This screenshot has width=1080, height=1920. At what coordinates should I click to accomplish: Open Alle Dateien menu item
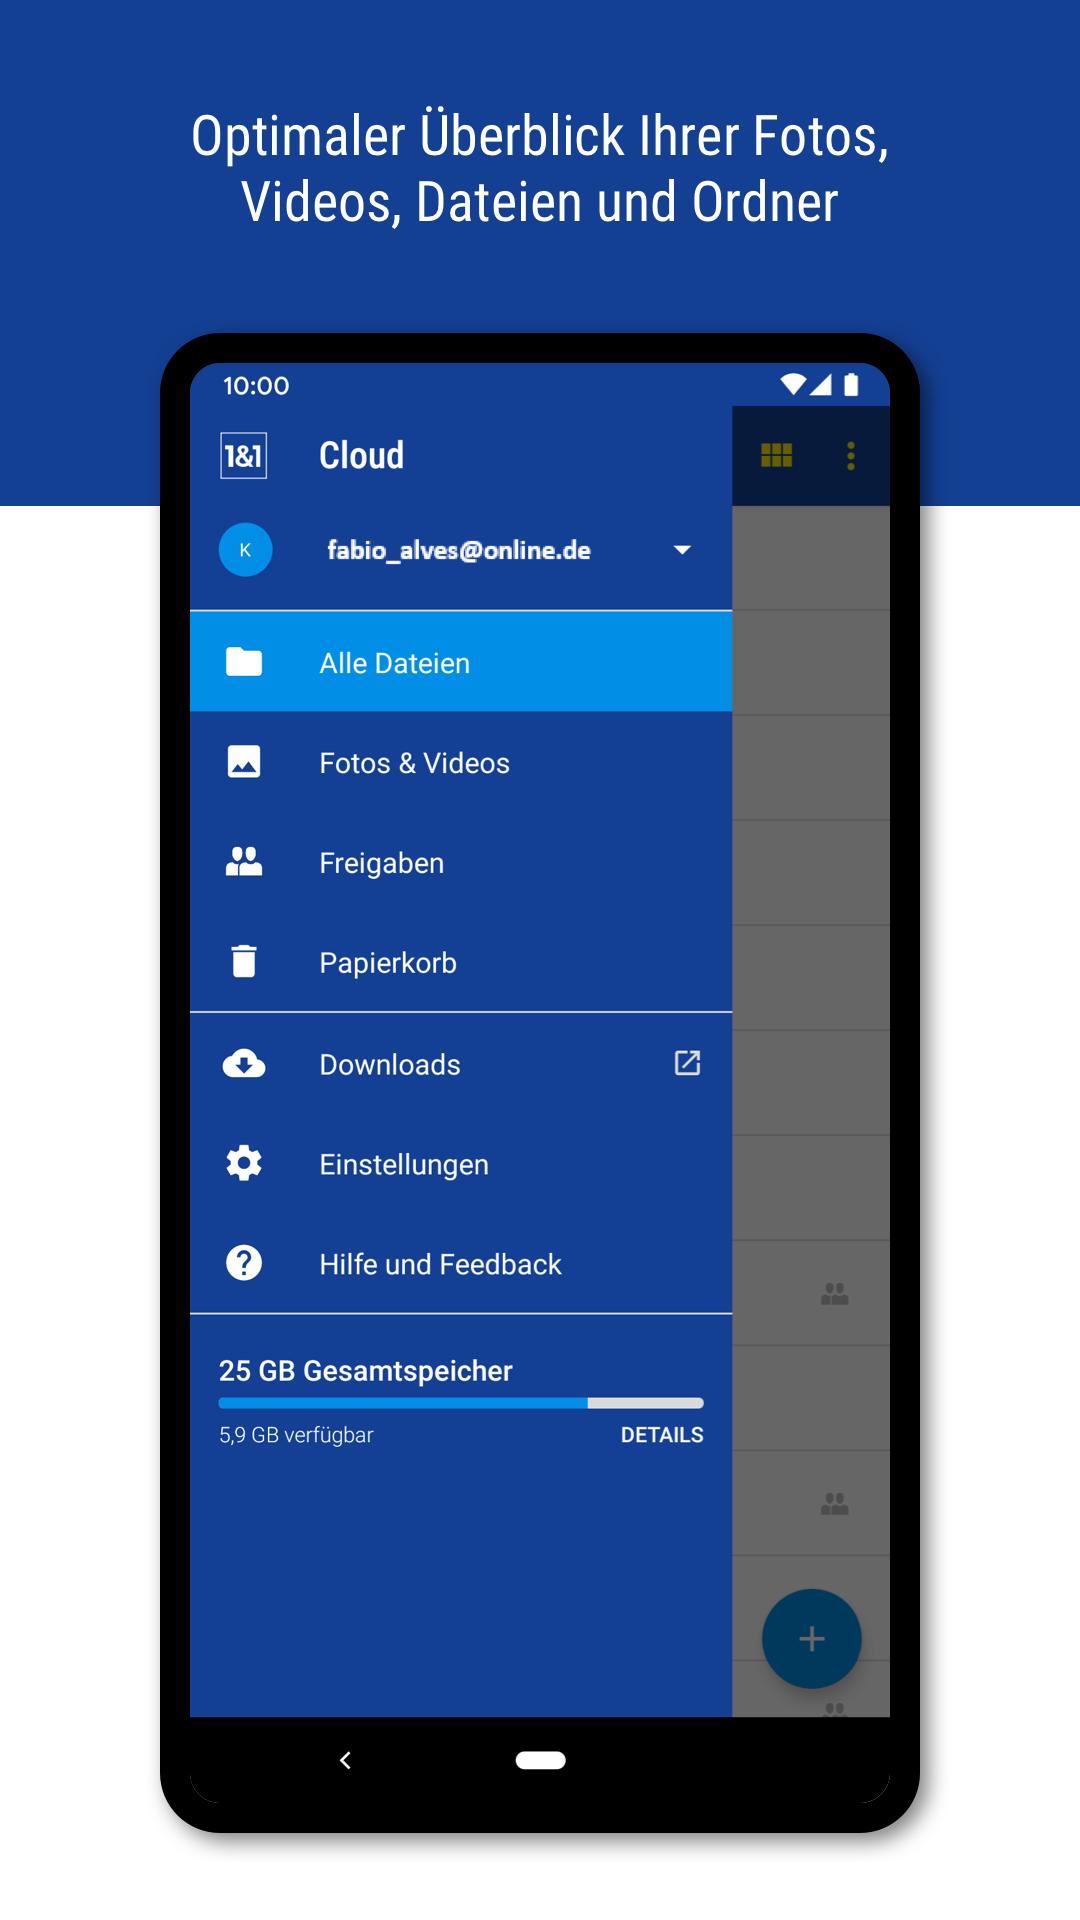click(x=461, y=662)
